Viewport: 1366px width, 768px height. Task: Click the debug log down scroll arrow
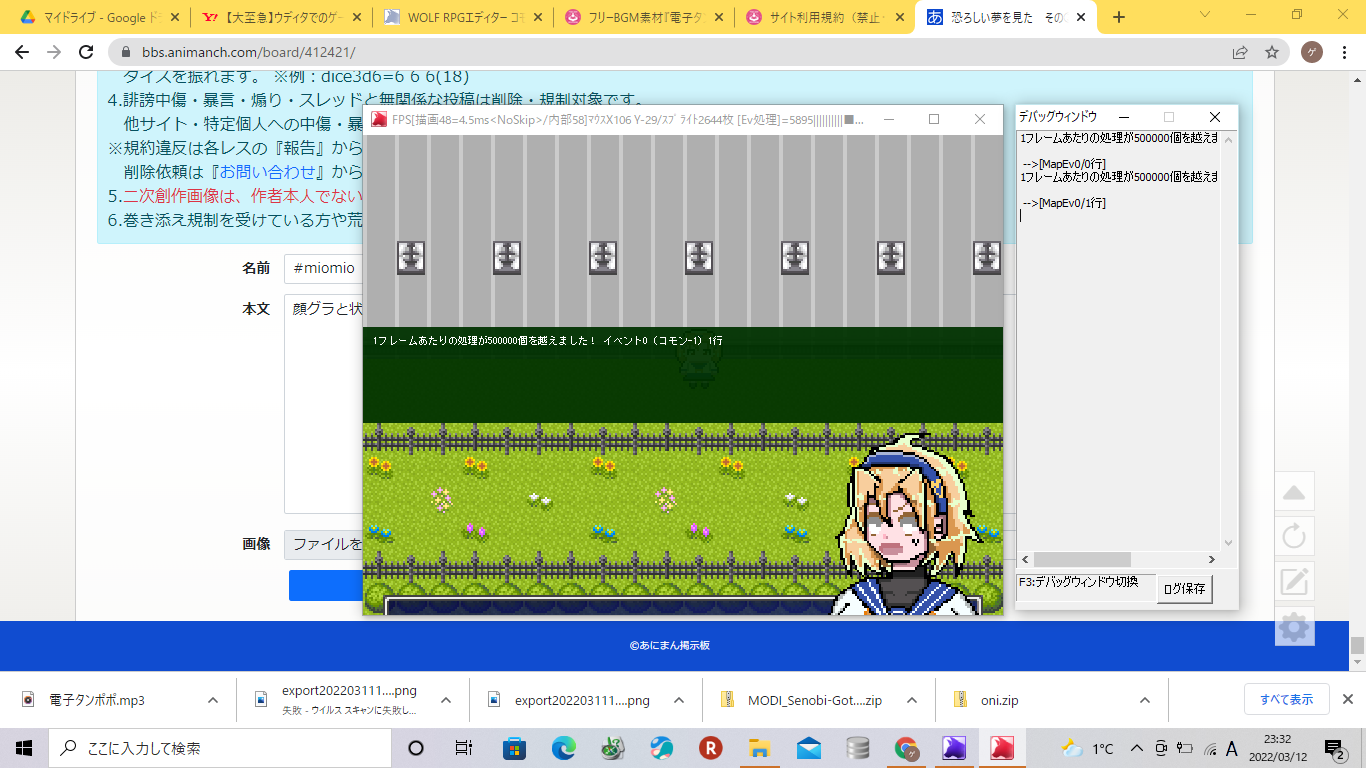click(x=1229, y=543)
